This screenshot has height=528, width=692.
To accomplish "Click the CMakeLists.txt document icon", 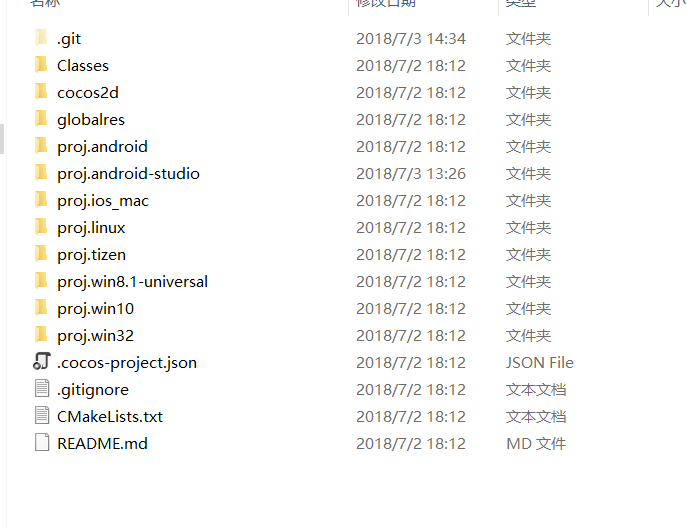I will pyautogui.click(x=42, y=415).
